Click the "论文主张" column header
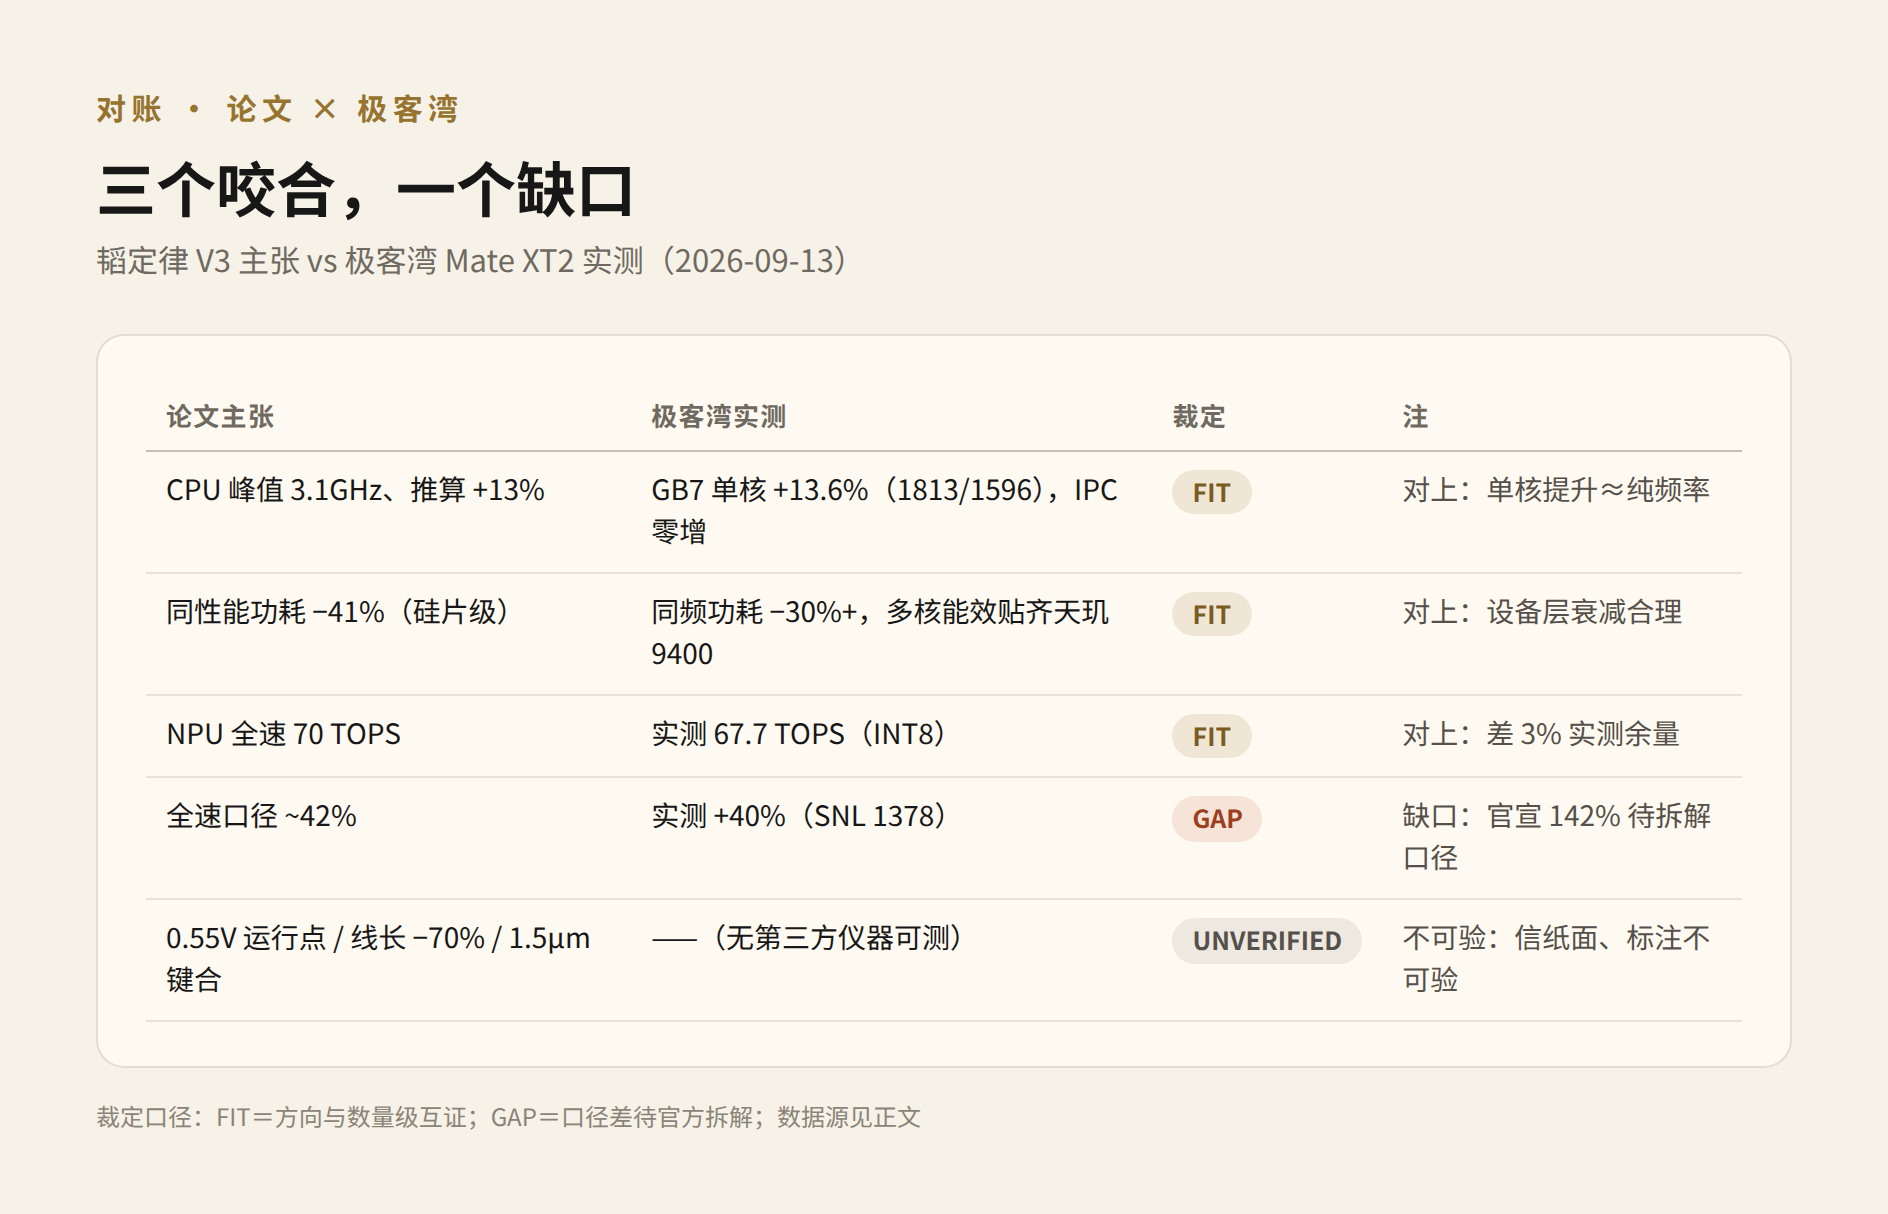This screenshot has height=1214, width=1888. (220, 417)
